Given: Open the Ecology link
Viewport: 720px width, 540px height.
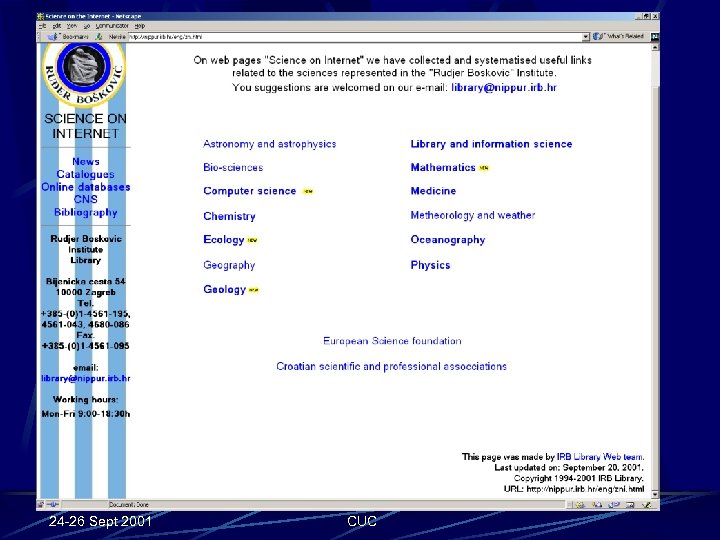Looking at the screenshot, I should (x=224, y=240).
